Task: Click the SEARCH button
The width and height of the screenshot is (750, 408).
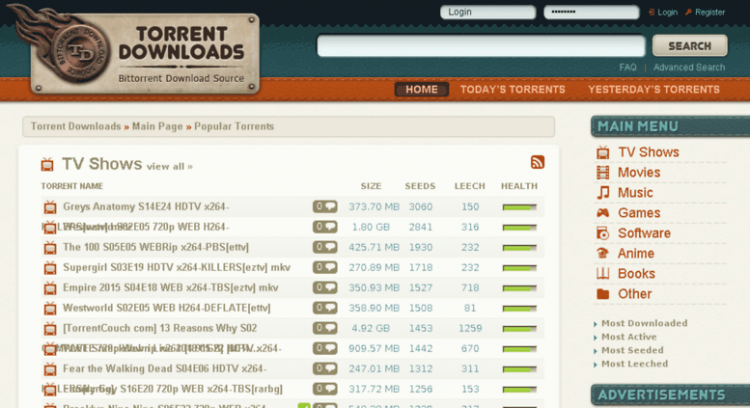Action: point(690,46)
